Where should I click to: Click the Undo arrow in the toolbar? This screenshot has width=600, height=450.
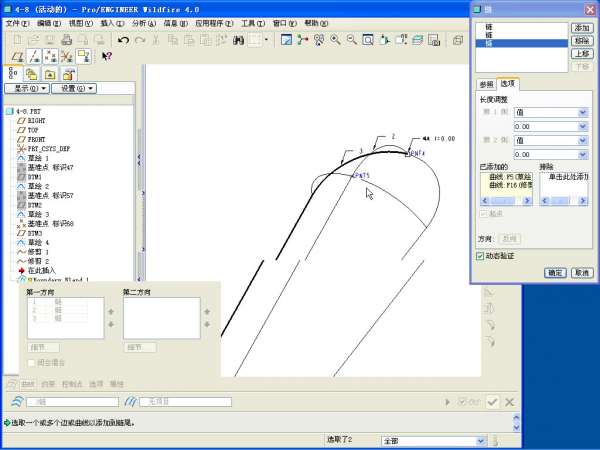[123, 40]
